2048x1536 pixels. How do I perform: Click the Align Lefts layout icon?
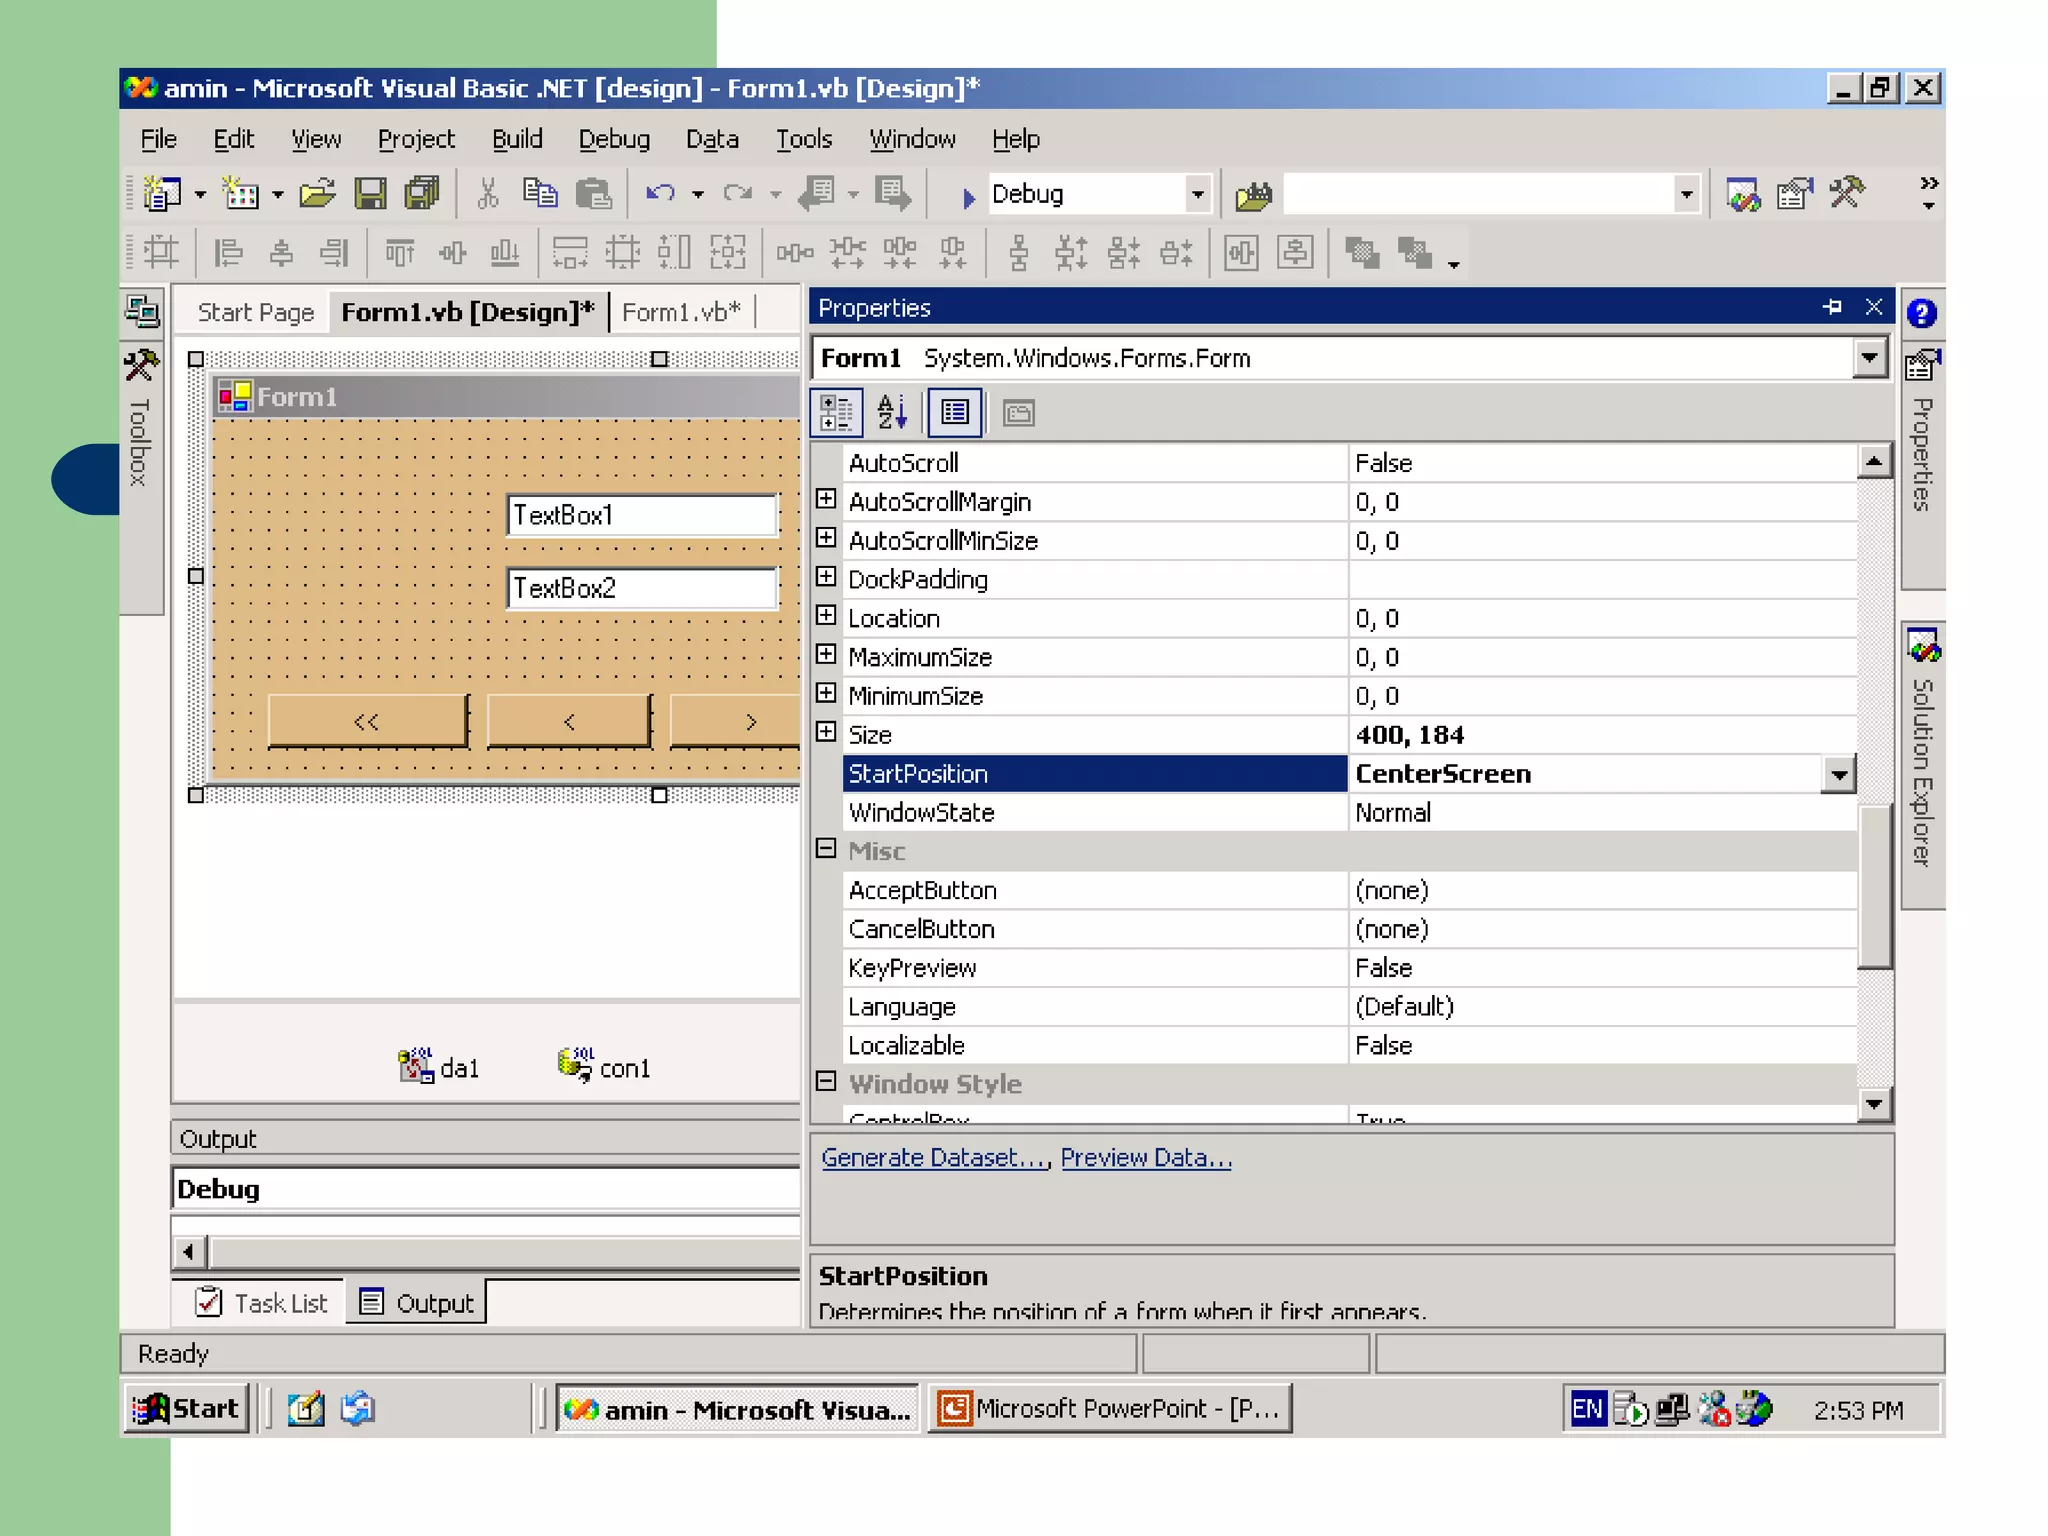(228, 253)
